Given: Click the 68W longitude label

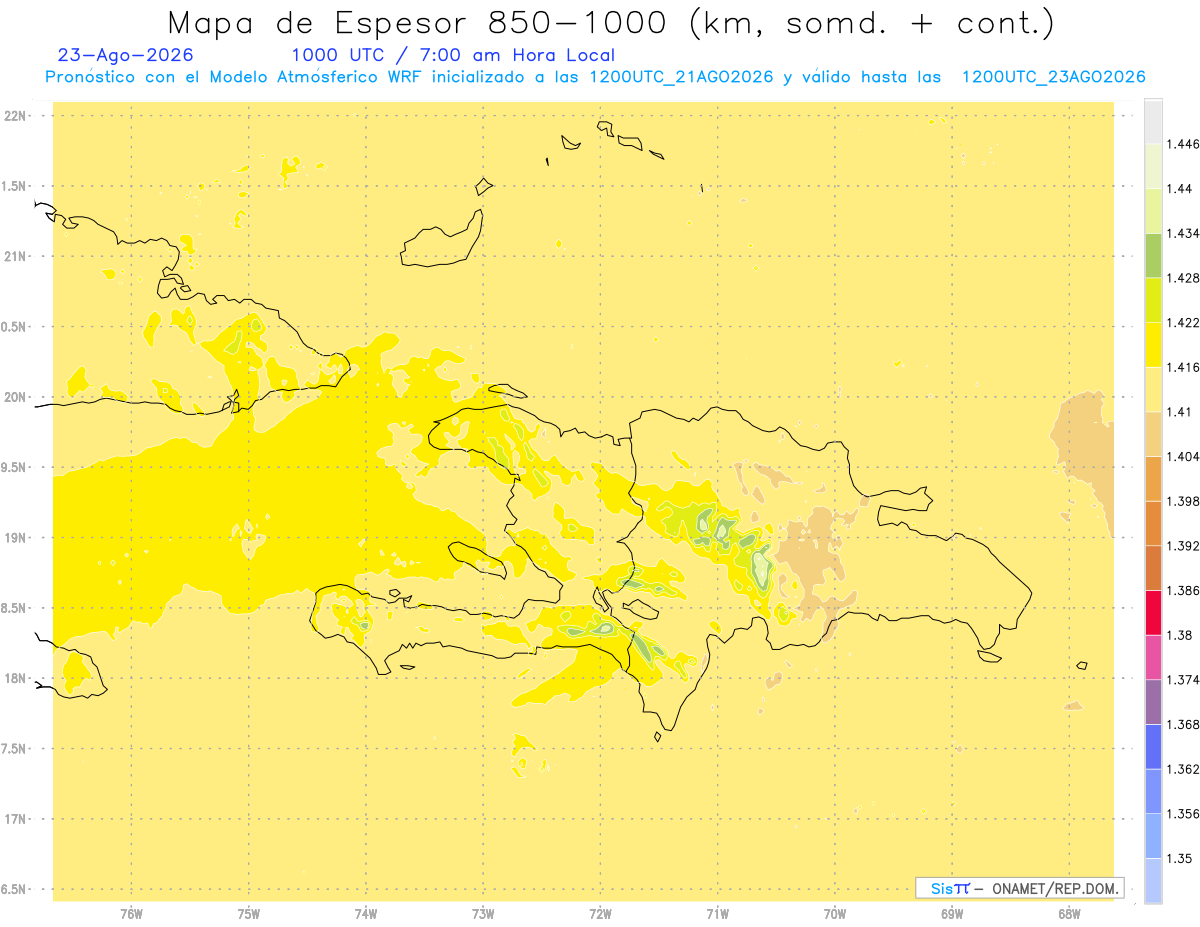Looking at the screenshot, I should [x=1069, y=914].
